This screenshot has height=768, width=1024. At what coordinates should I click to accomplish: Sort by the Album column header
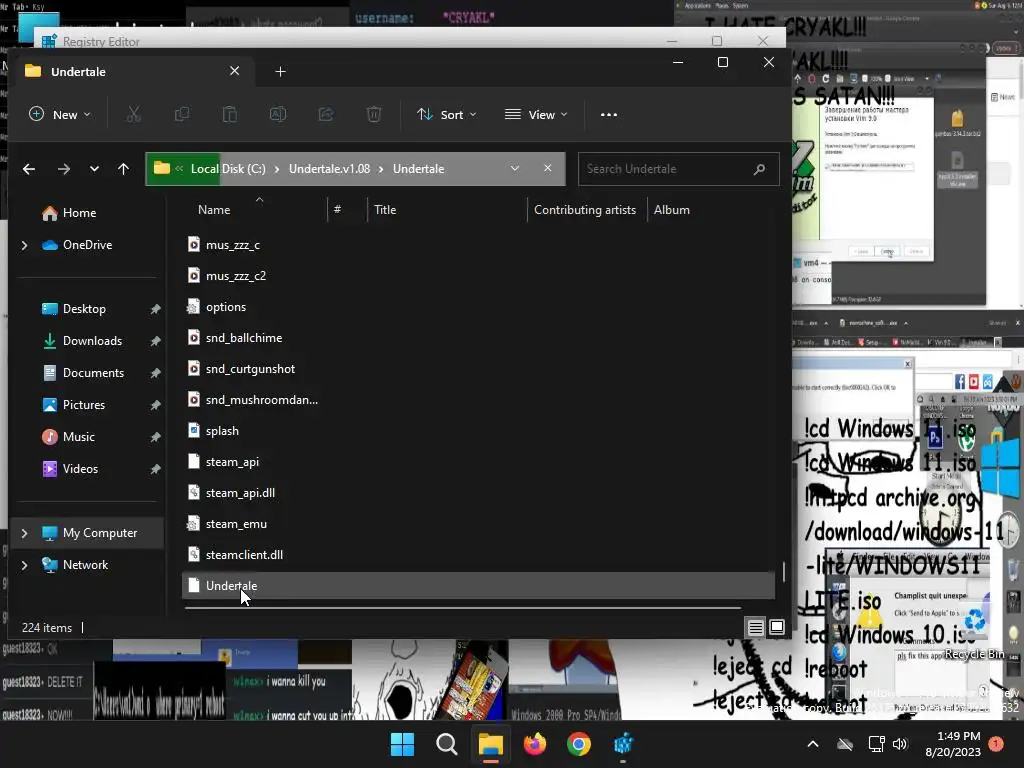tap(671, 210)
